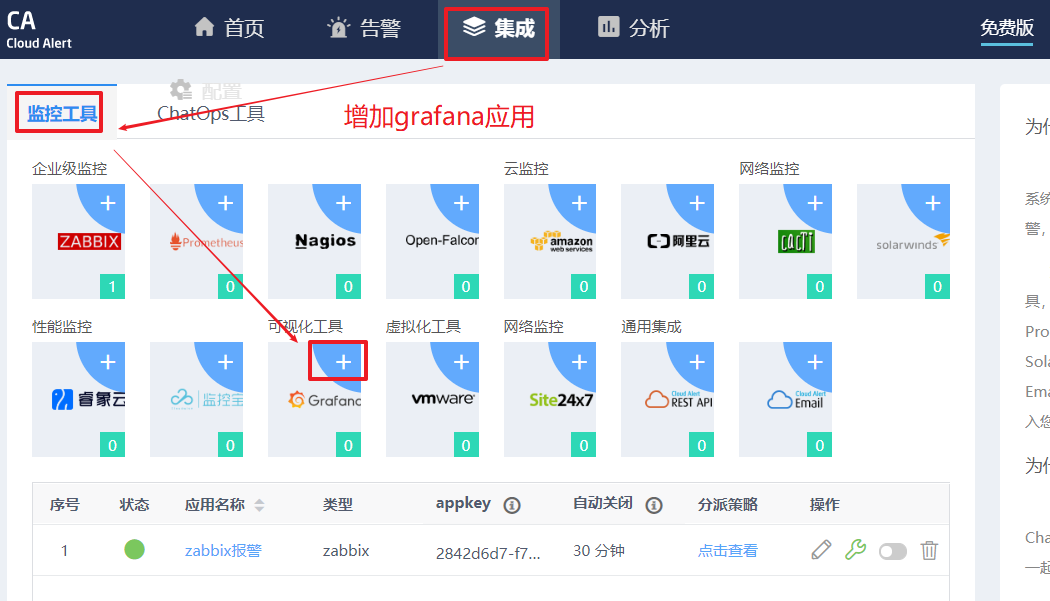The image size is (1050, 601).
Task: Switch to the 集成 integration tab
Action: (498, 28)
